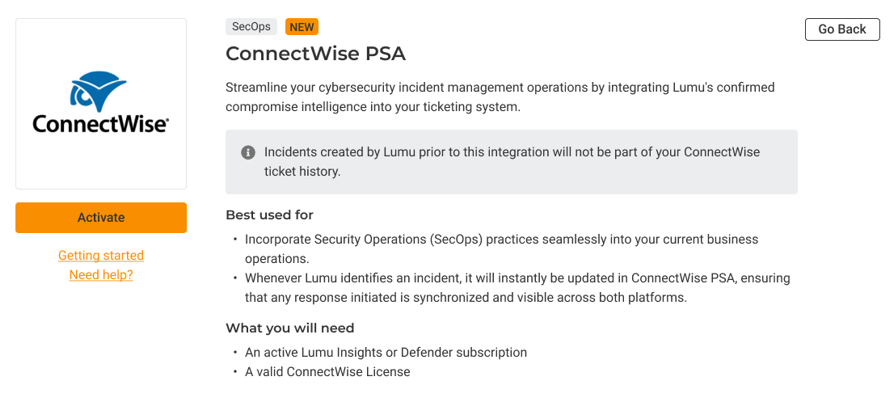Open the Need help? link
This screenshot has height=404, width=895.
101,275
